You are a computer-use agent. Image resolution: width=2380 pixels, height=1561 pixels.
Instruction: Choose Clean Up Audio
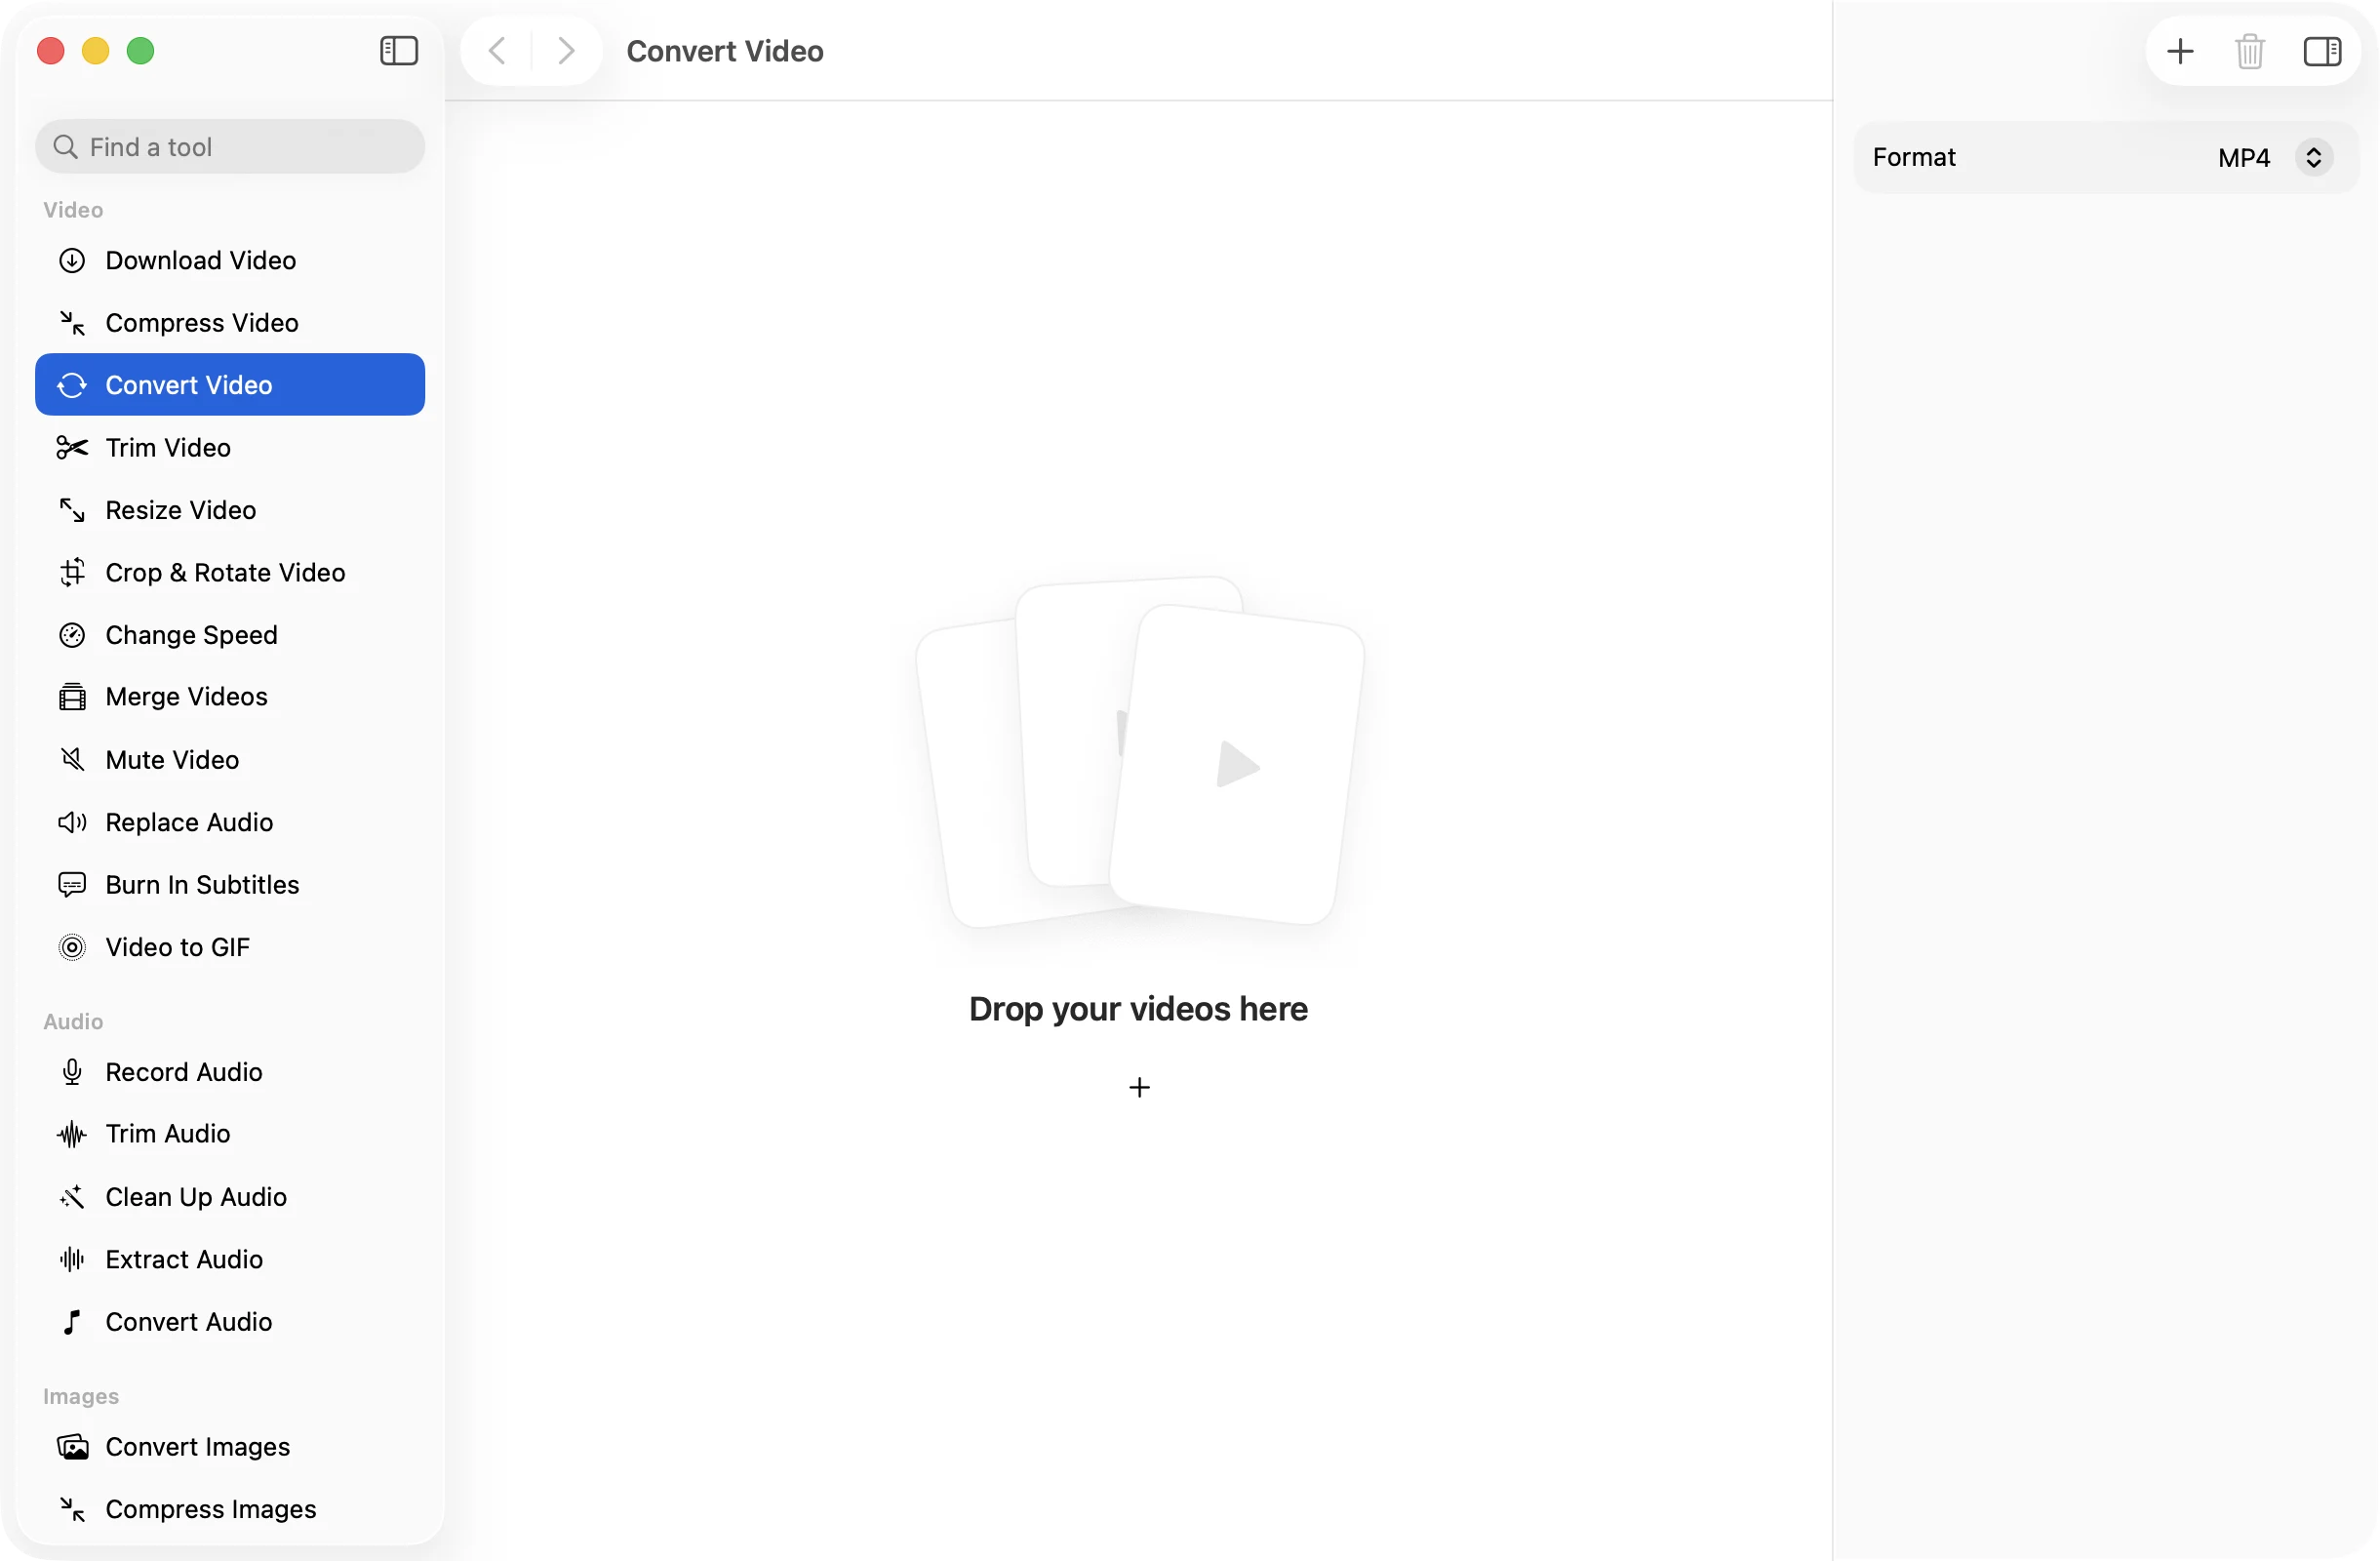(230, 1197)
